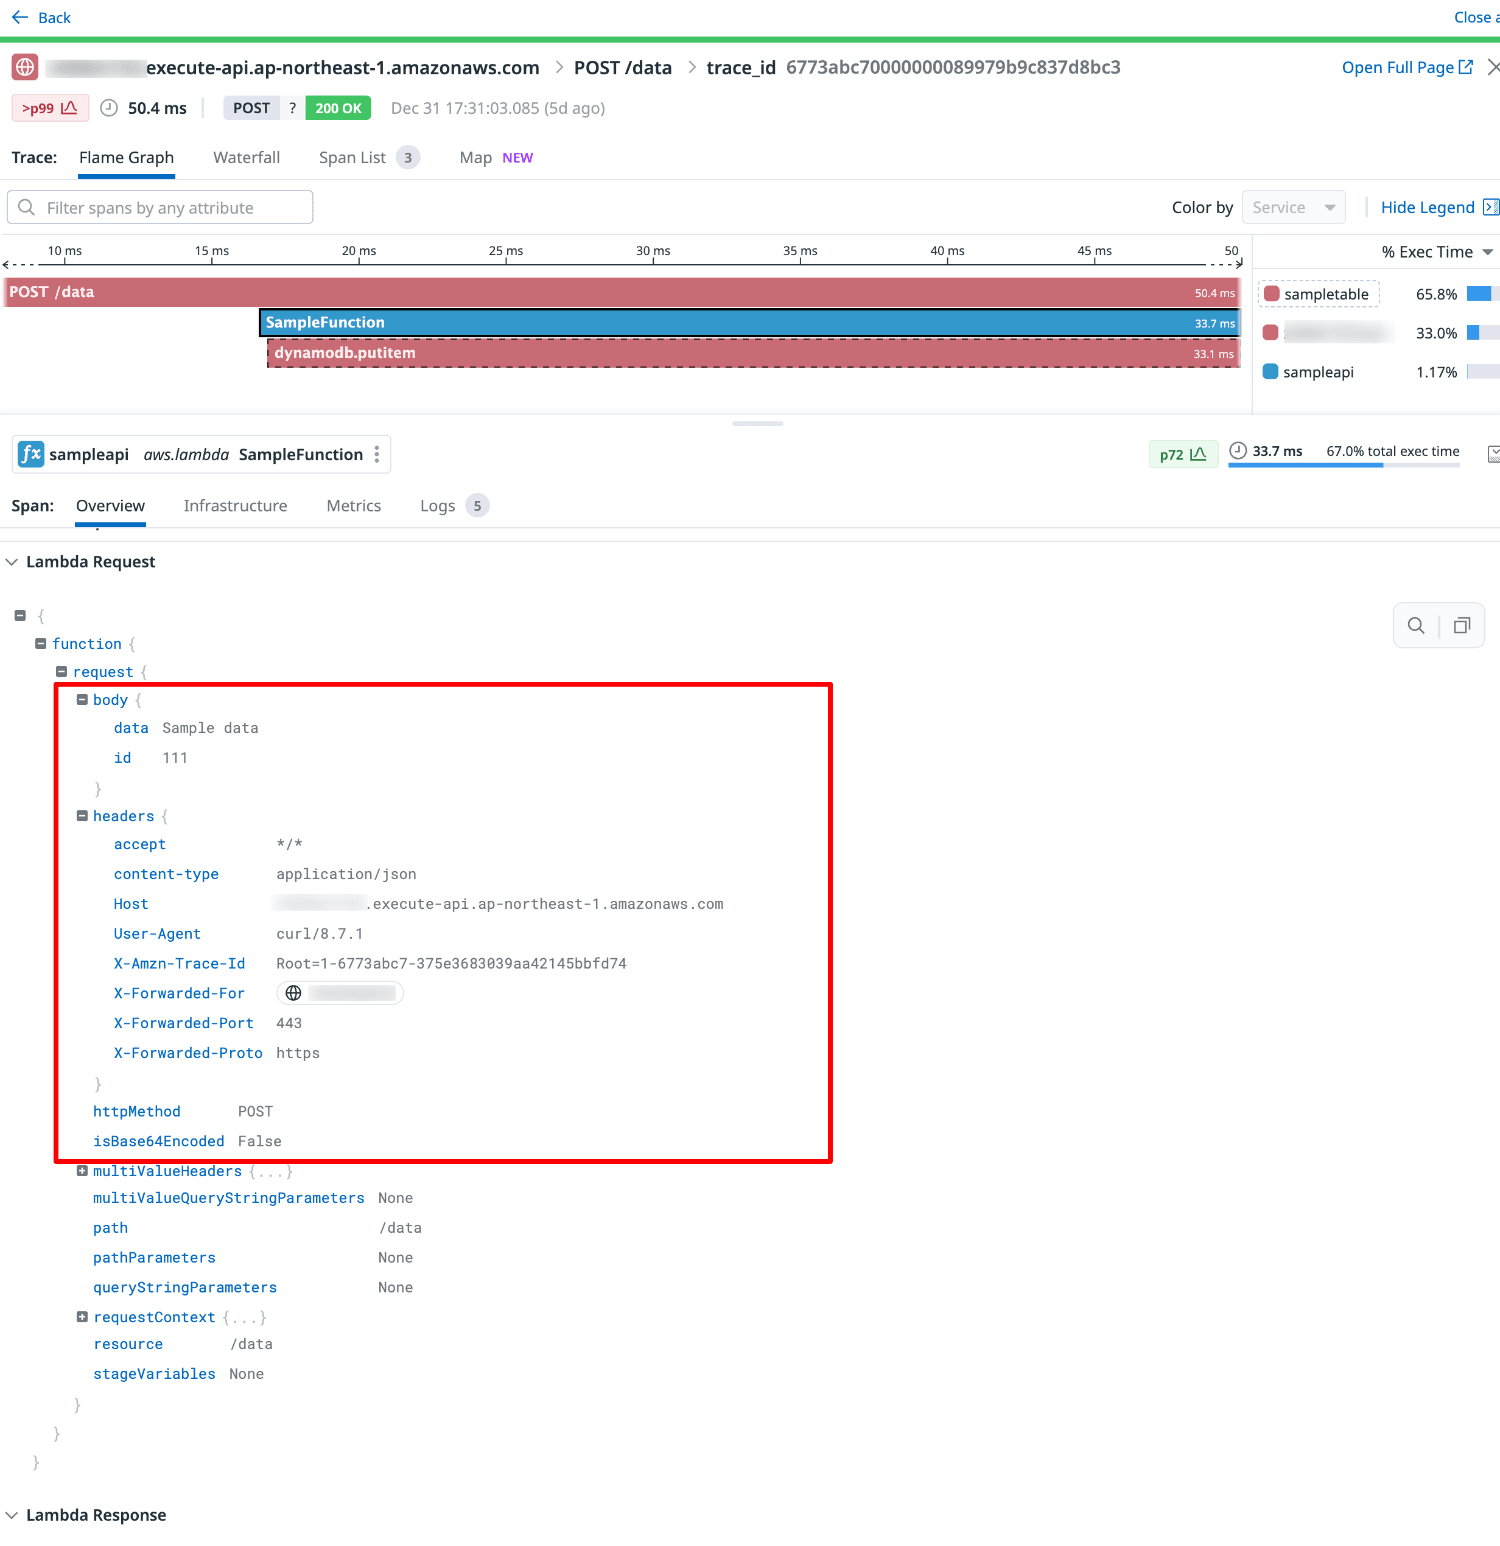Collapse the request JSON node
1500x1546 pixels.
tap(61, 672)
